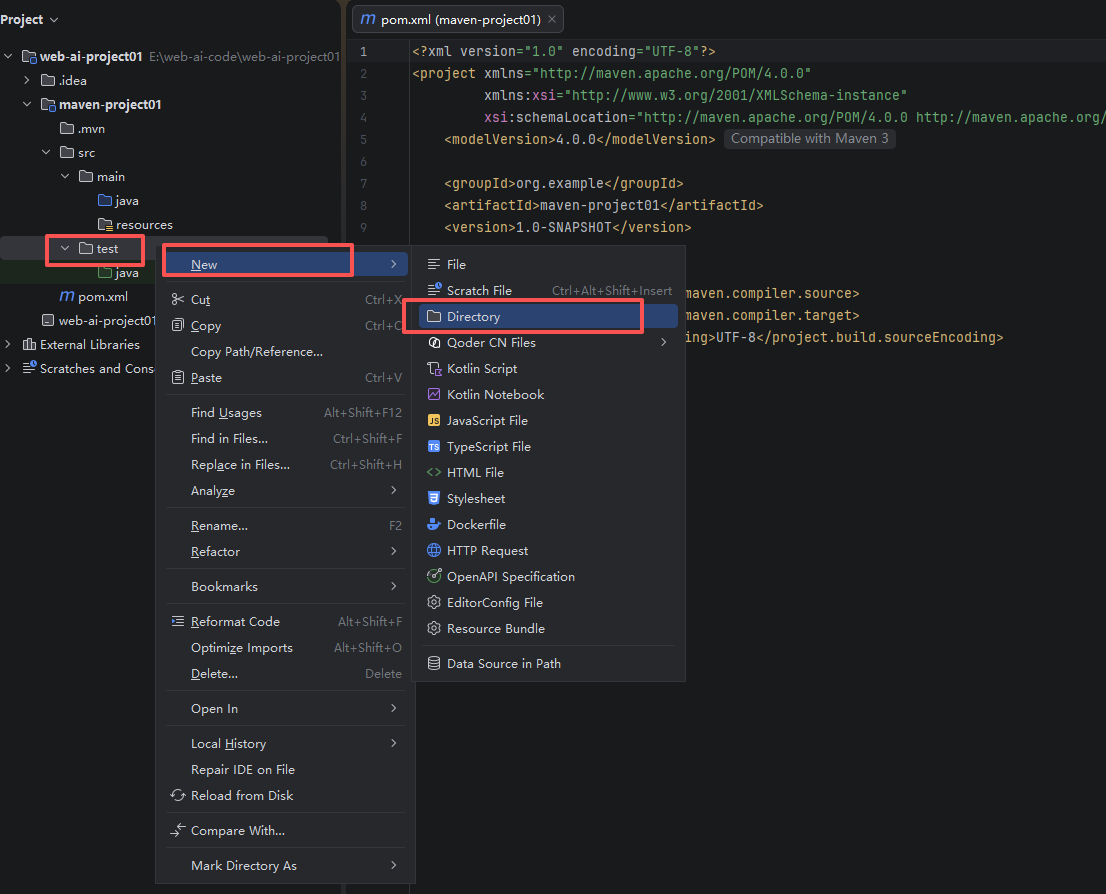Collapse the src folder in the tree

pyautogui.click(x=46, y=152)
